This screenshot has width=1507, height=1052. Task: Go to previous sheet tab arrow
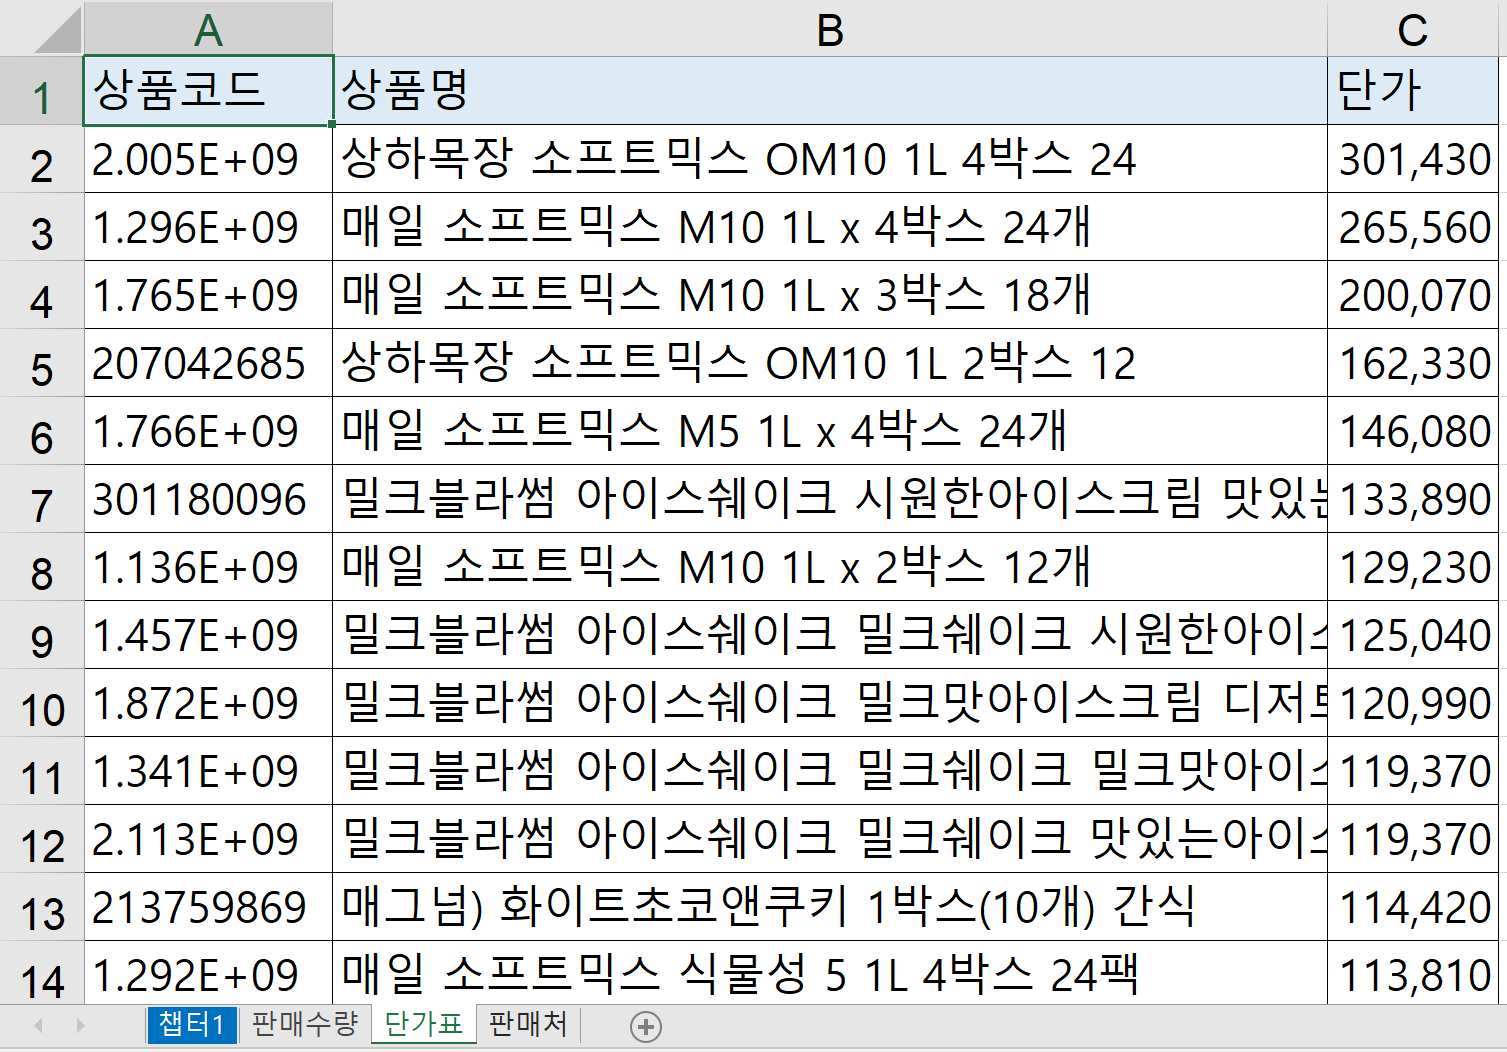pos(39,1026)
